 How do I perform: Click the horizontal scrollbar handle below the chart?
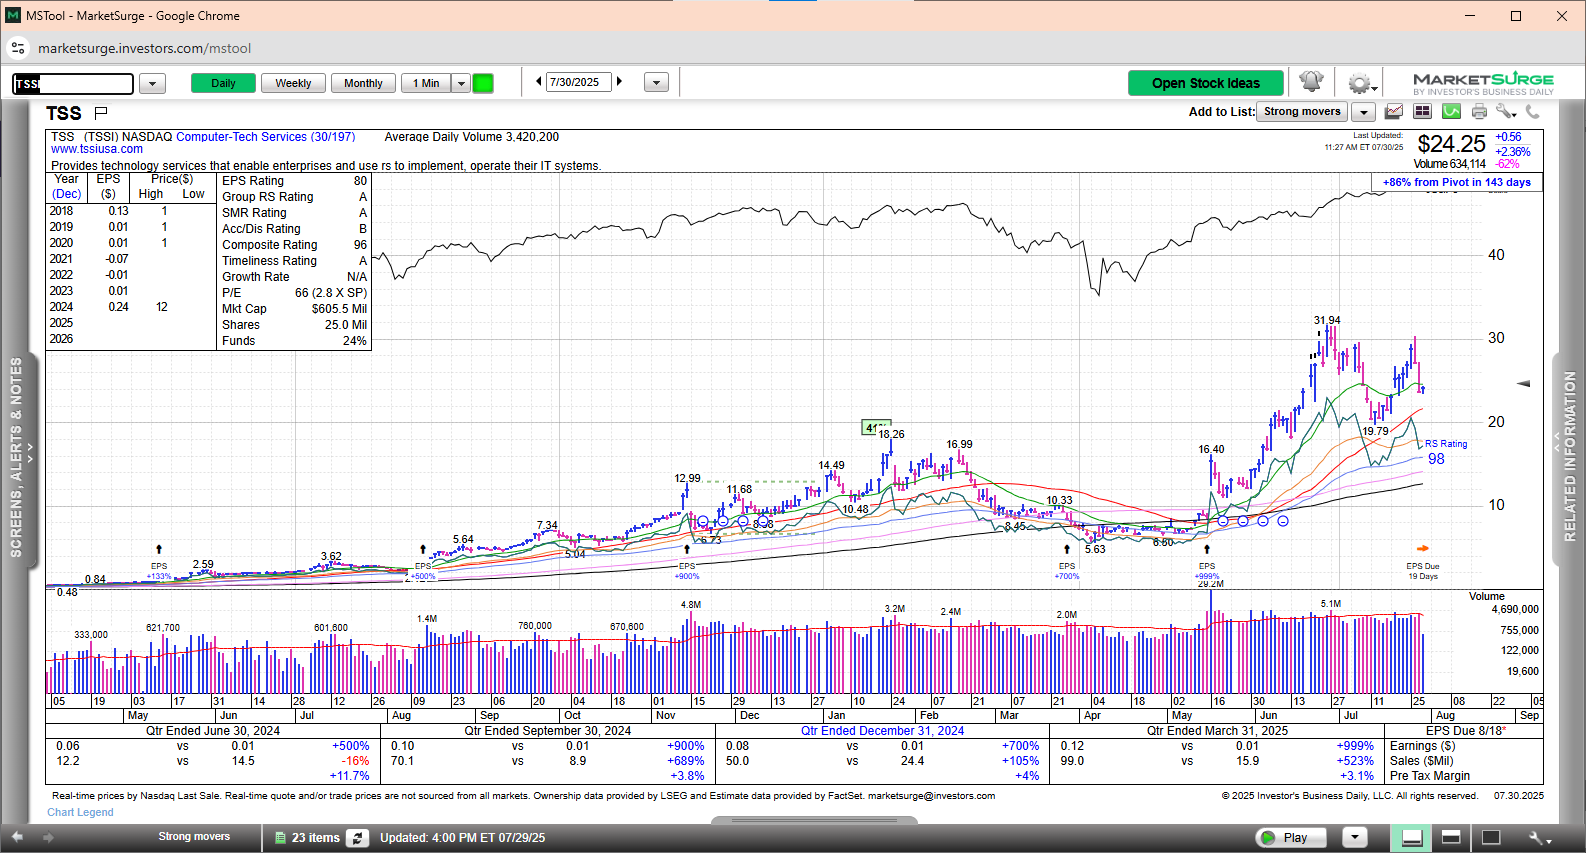(x=814, y=821)
